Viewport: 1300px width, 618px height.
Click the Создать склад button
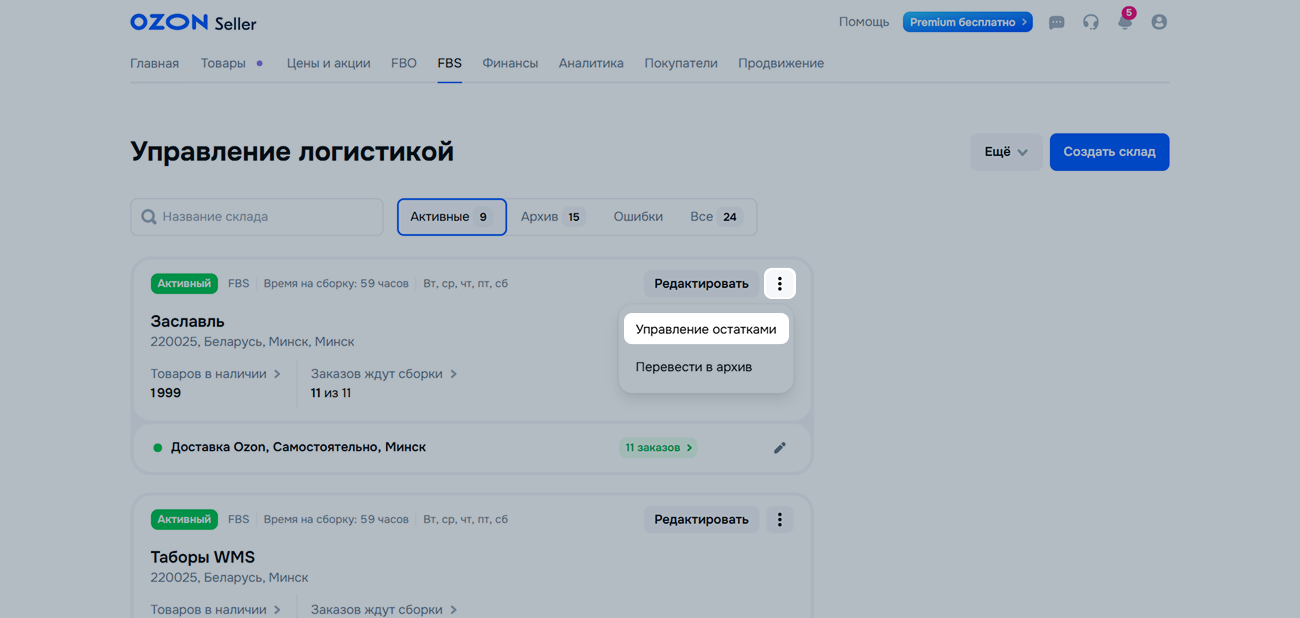tap(1109, 152)
